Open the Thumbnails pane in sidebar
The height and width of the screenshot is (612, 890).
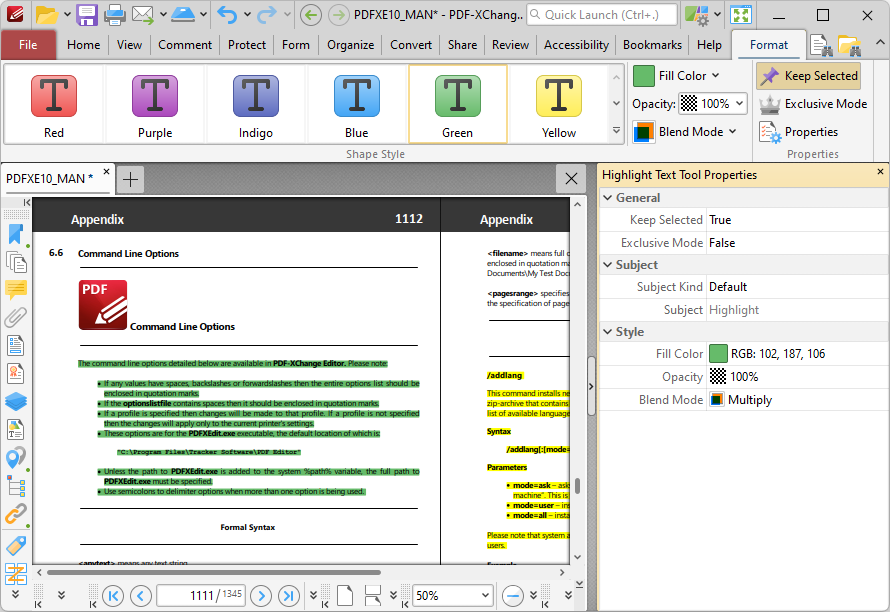[x=16, y=262]
